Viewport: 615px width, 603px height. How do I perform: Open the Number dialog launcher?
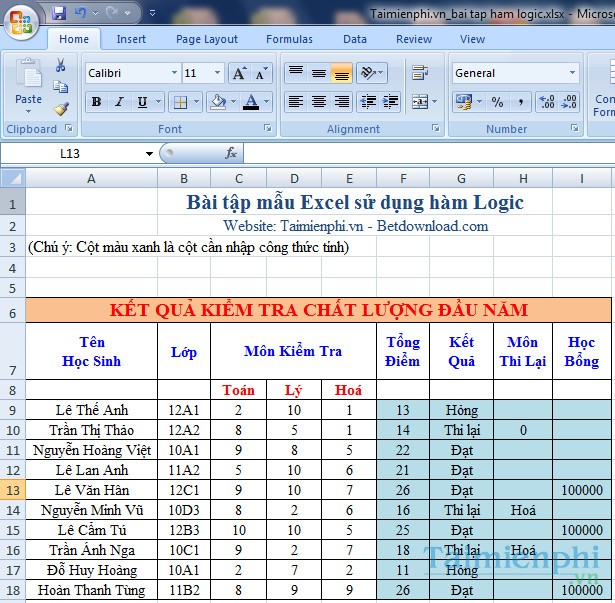[x=575, y=128]
